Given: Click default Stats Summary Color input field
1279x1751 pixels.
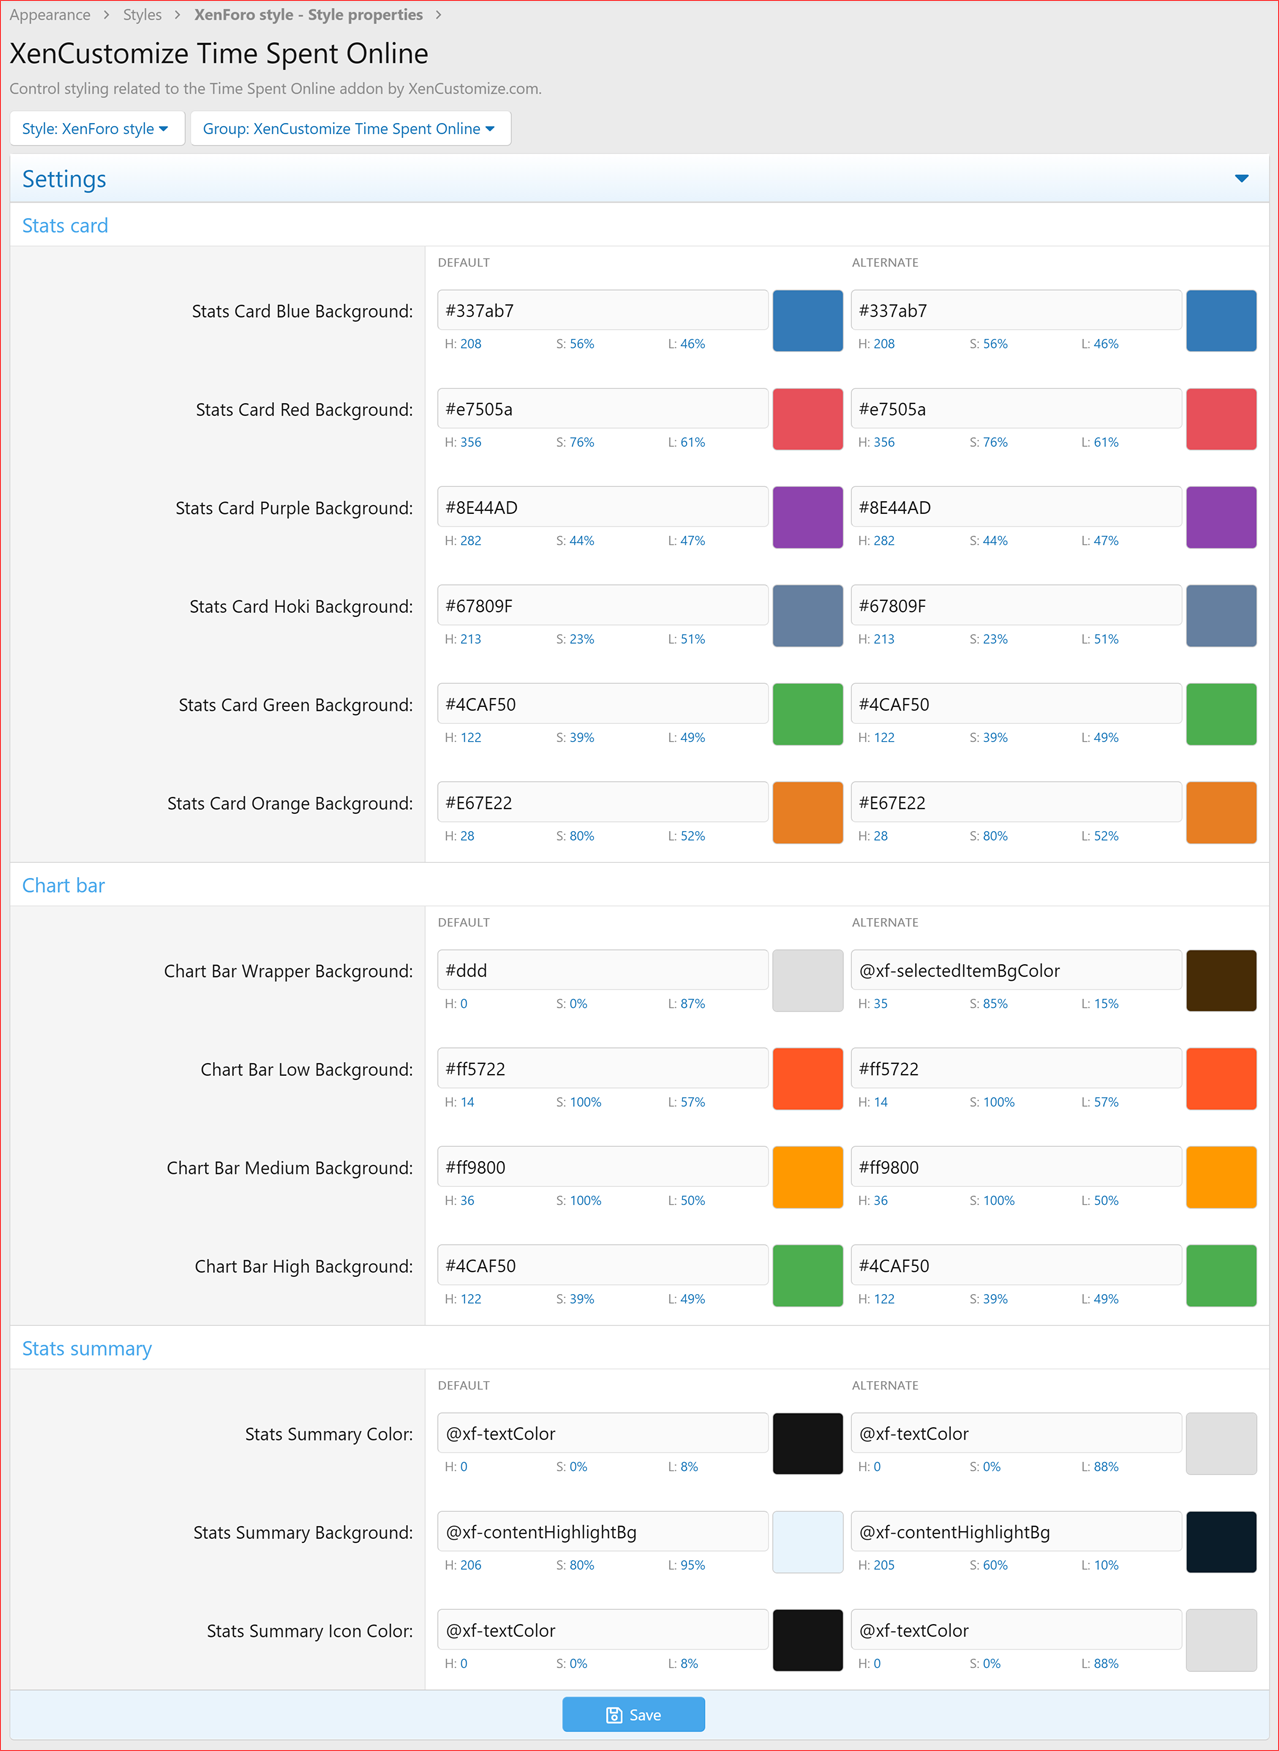Looking at the screenshot, I should [x=602, y=1434].
